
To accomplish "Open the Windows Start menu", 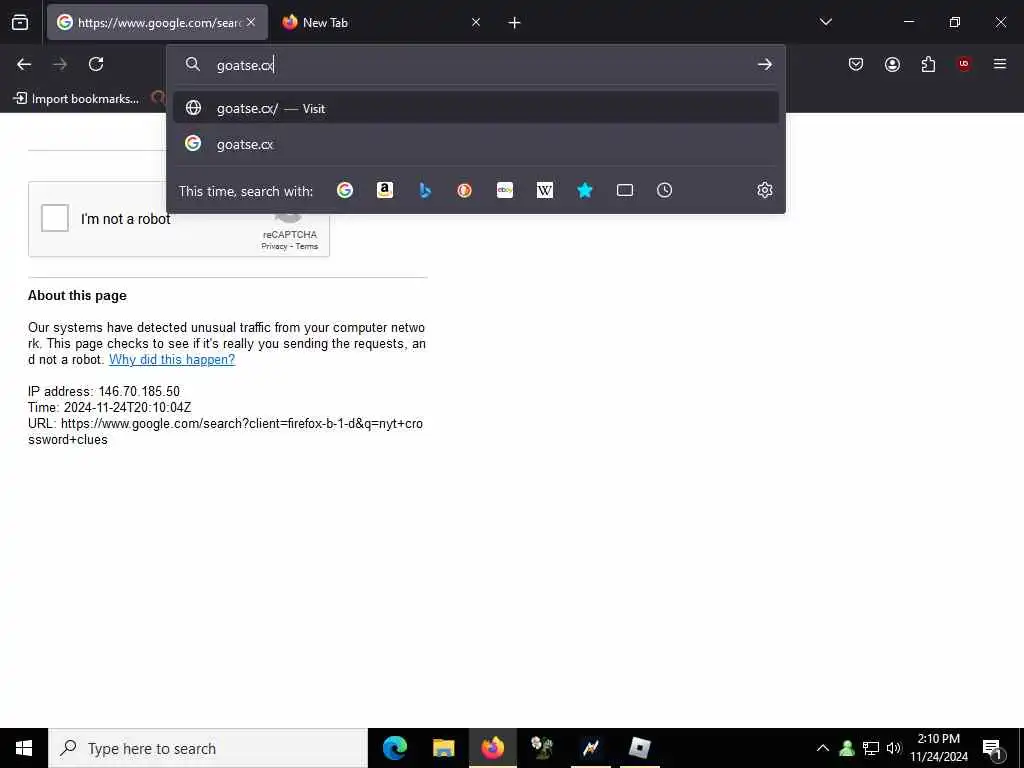I will point(24,748).
